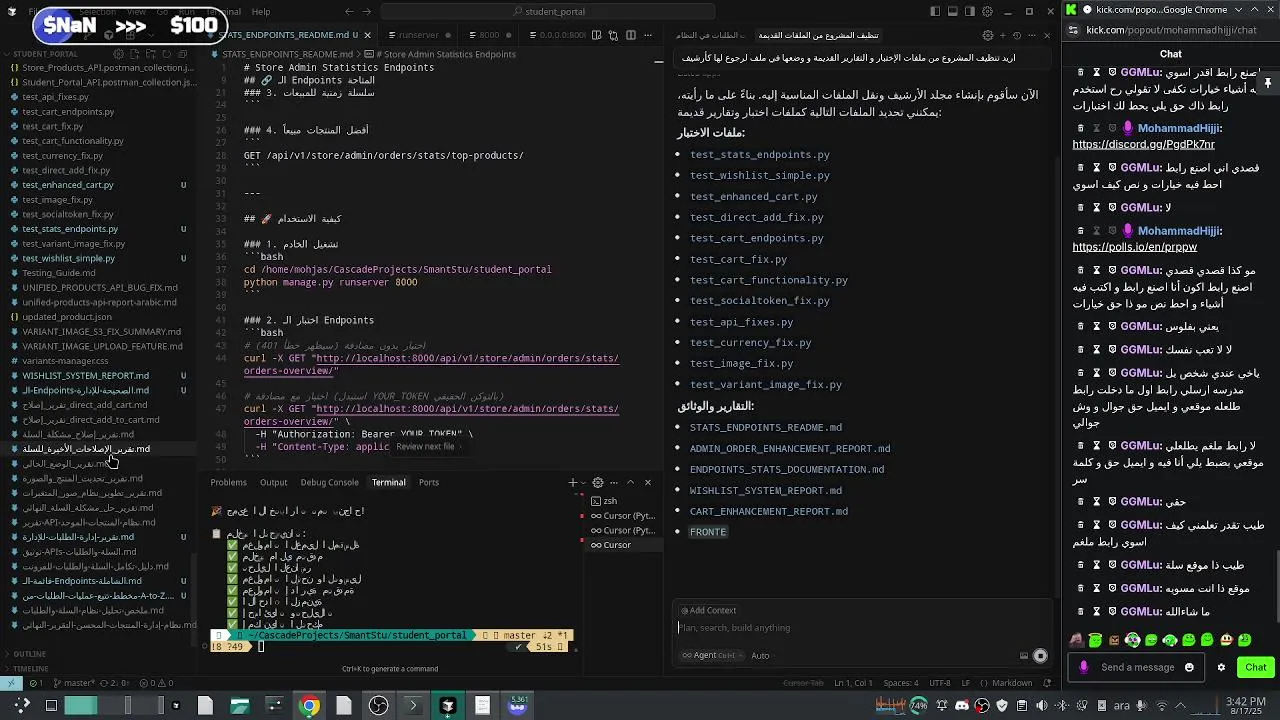Image resolution: width=1280 pixels, height=720 pixels.
Task: Collapse the STUDENT_PORTAL explorer header
Action: (45, 54)
